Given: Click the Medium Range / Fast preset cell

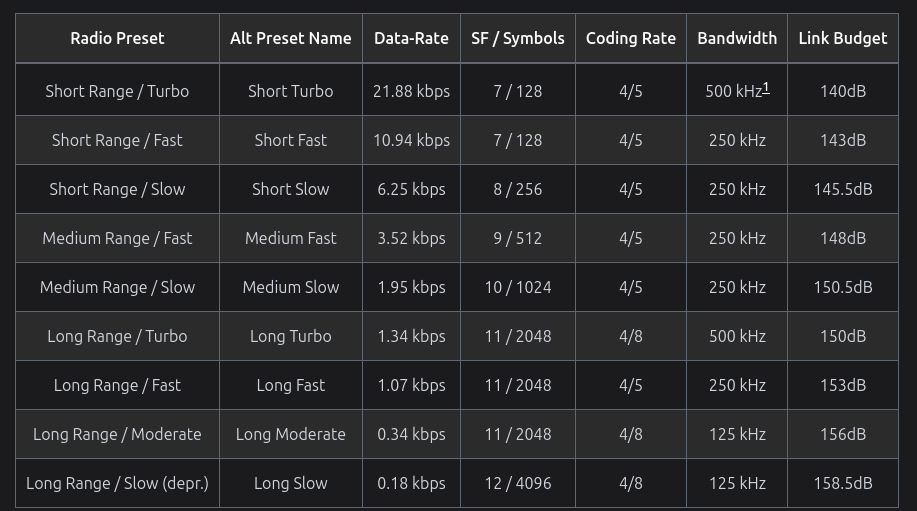Looking at the screenshot, I should (117, 238).
